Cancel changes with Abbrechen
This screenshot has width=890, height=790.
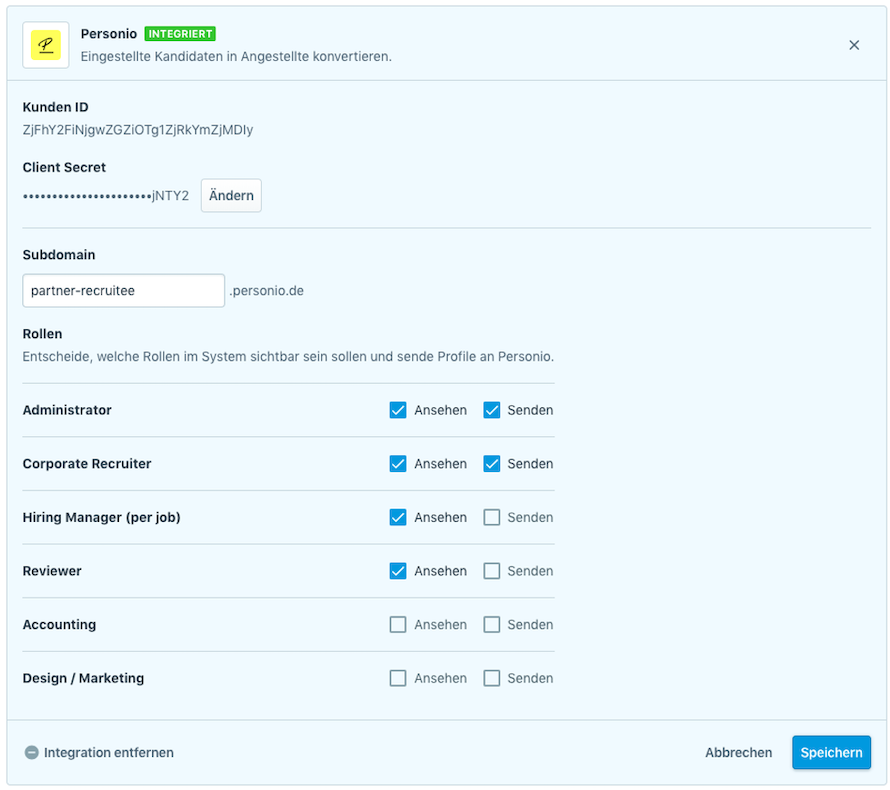[x=738, y=753]
